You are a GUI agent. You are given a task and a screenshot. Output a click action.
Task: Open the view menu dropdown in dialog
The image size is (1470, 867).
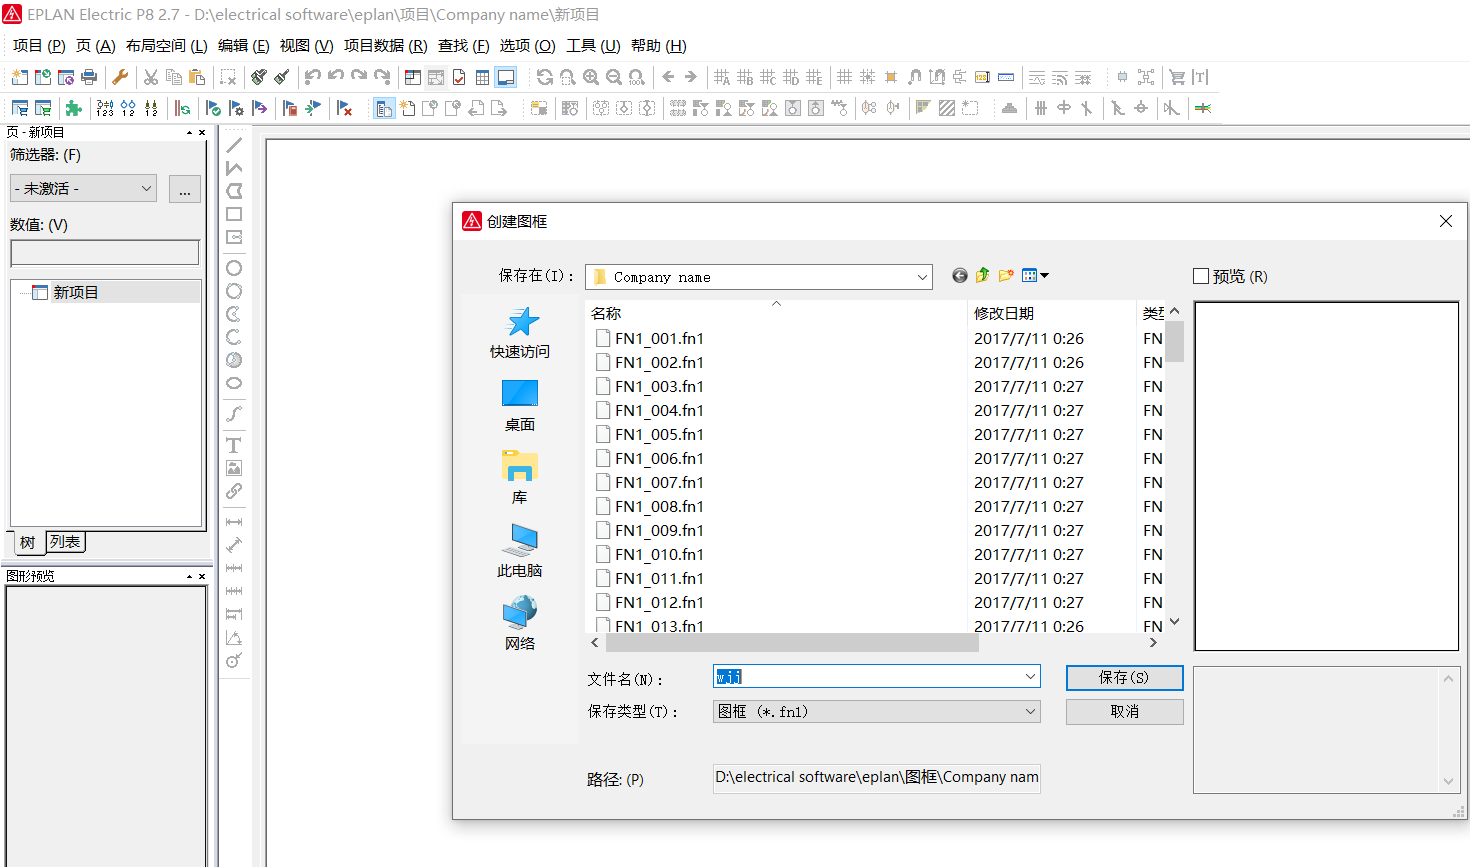[x=1036, y=276]
